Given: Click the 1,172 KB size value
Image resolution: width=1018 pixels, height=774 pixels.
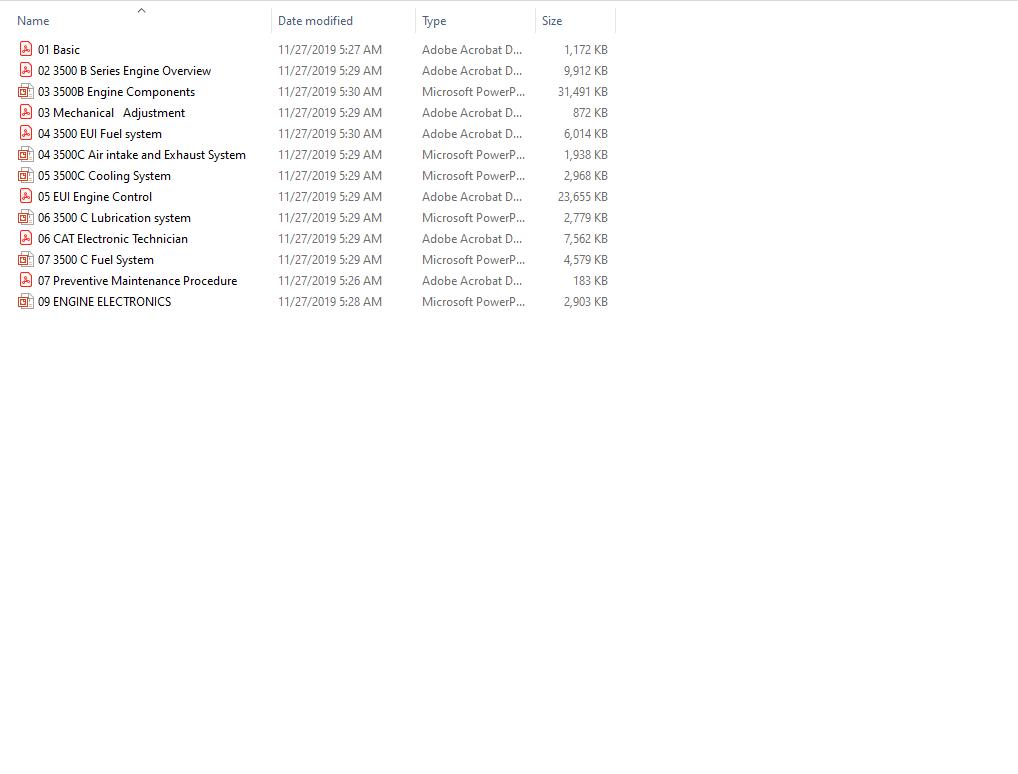Looking at the screenshot, I should [x=586, y=49].
